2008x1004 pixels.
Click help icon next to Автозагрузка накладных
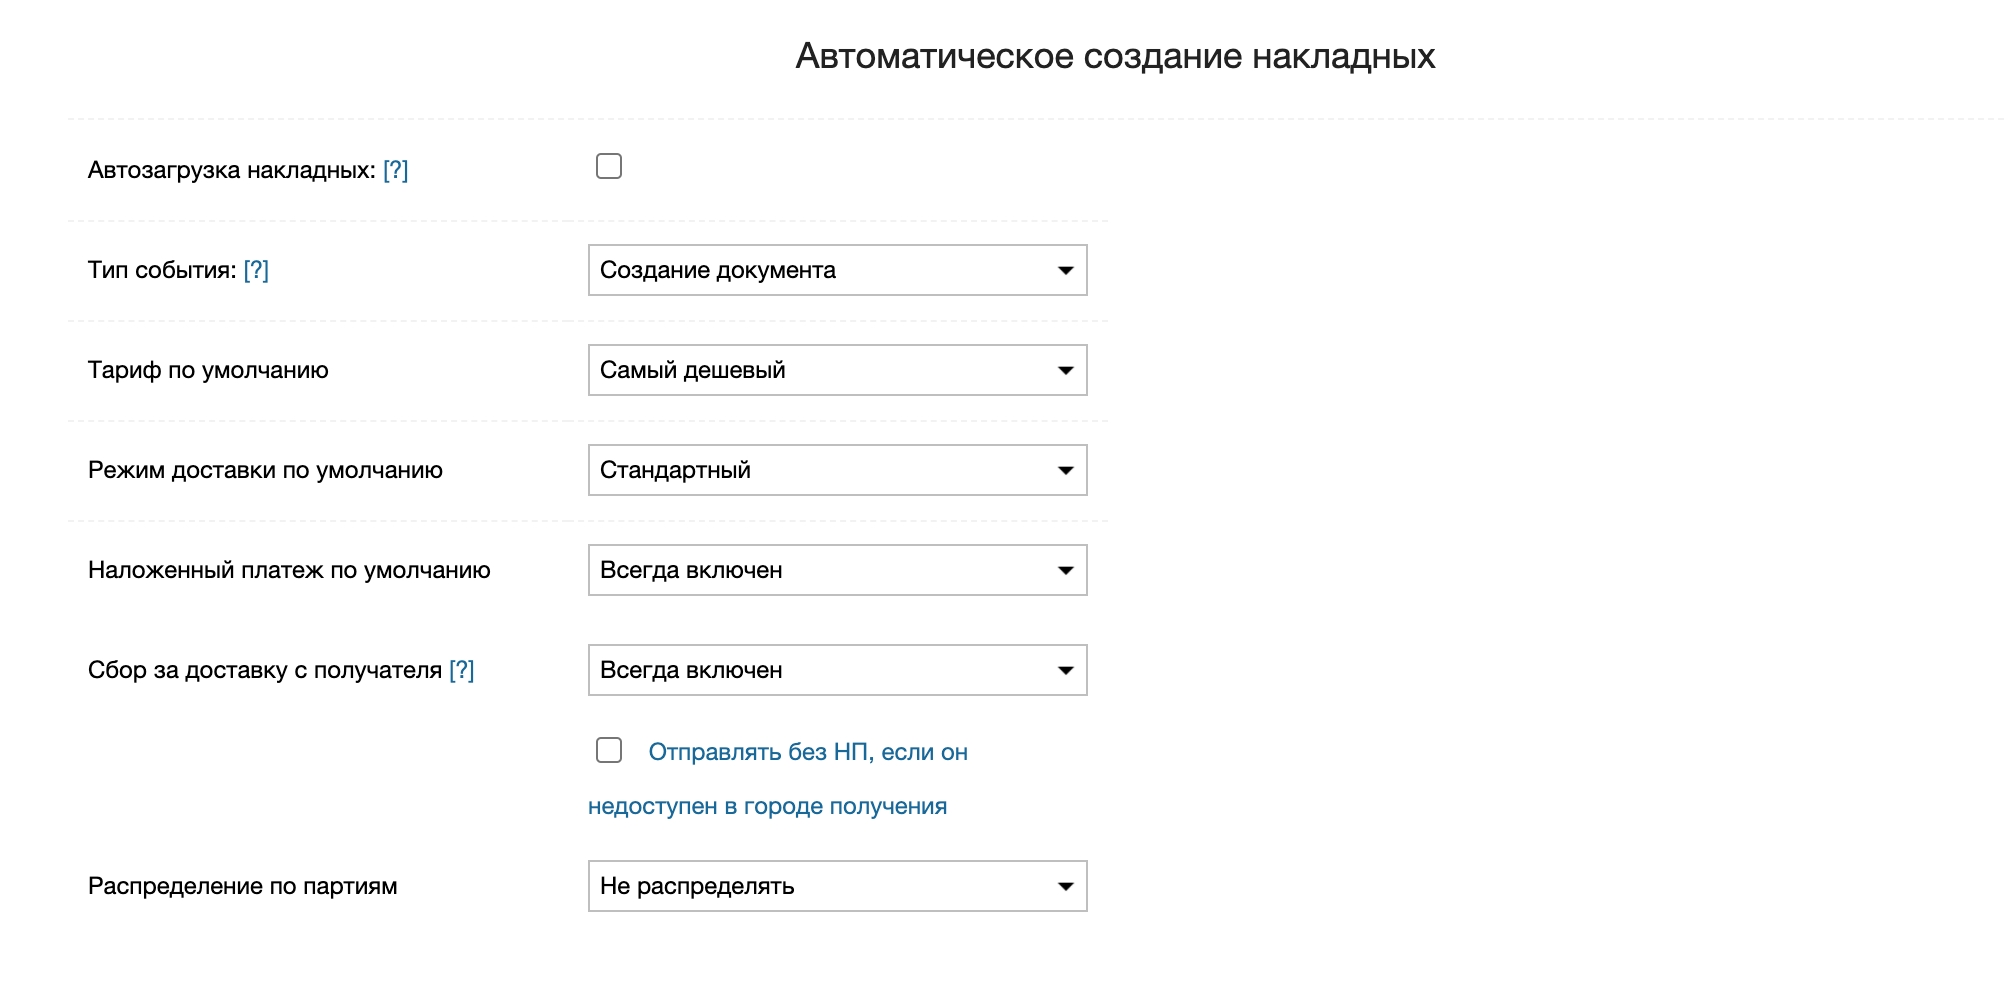point(396,170)
